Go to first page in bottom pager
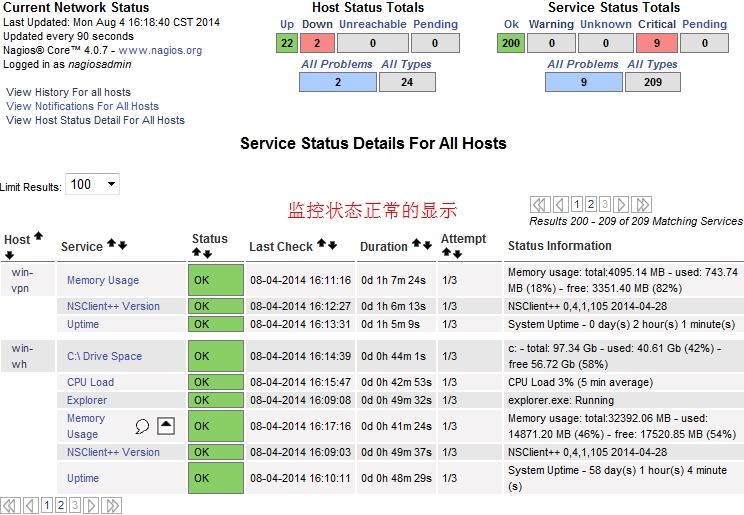The height and width of the screenshot is (515, 744). pos(10,506)
